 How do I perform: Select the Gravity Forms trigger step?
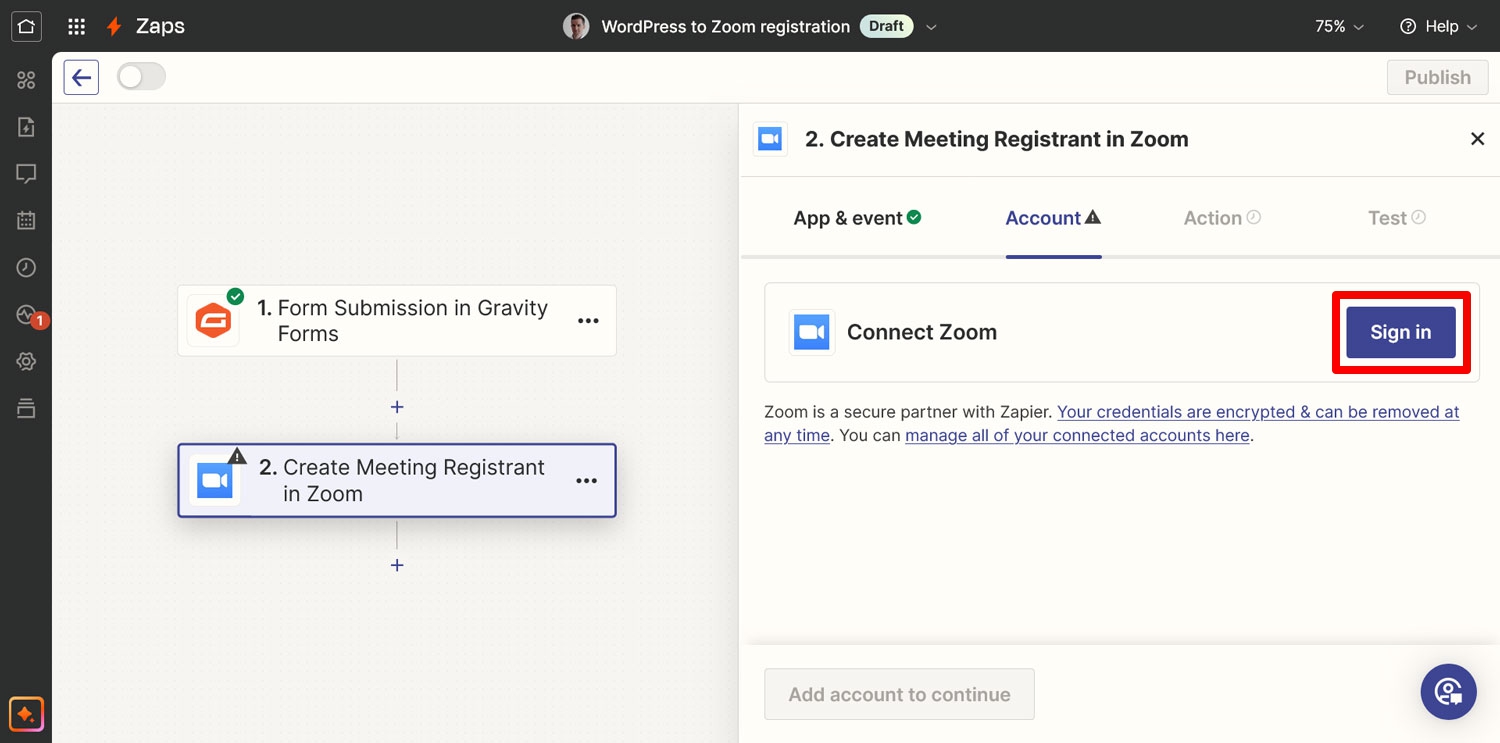tap(397, 321)
